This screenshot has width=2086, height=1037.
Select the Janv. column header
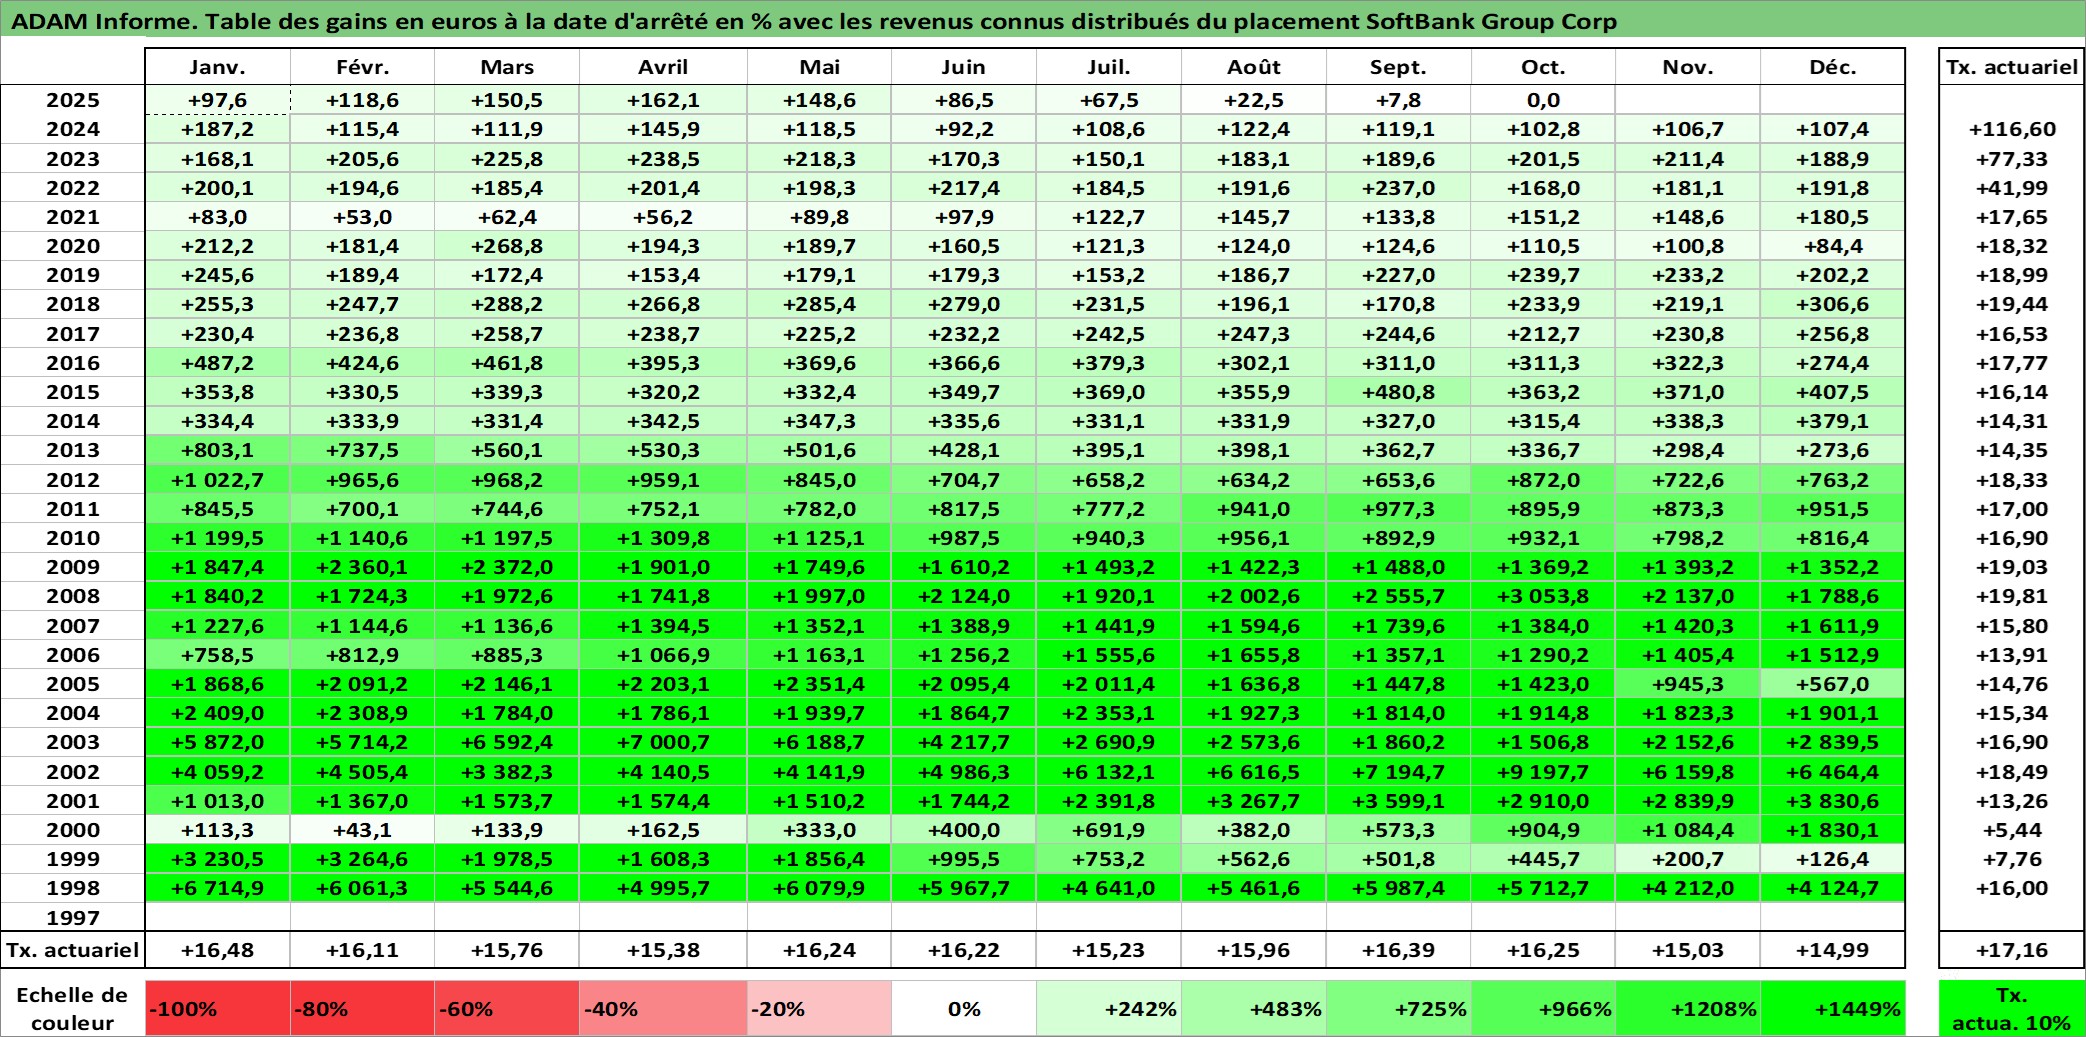(x=217, y=67)
